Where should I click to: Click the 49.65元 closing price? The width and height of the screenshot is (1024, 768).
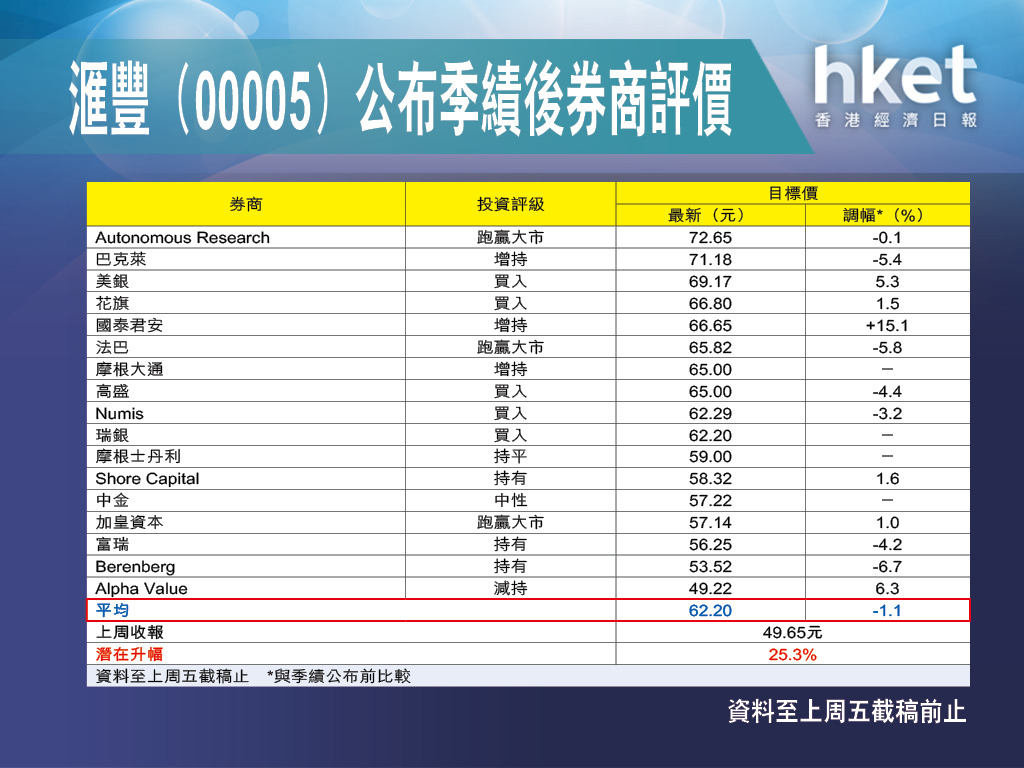(793, 632)
